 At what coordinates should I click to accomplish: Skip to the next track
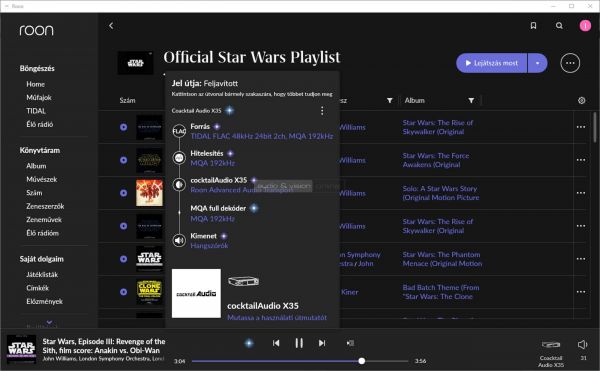point(322,343)
